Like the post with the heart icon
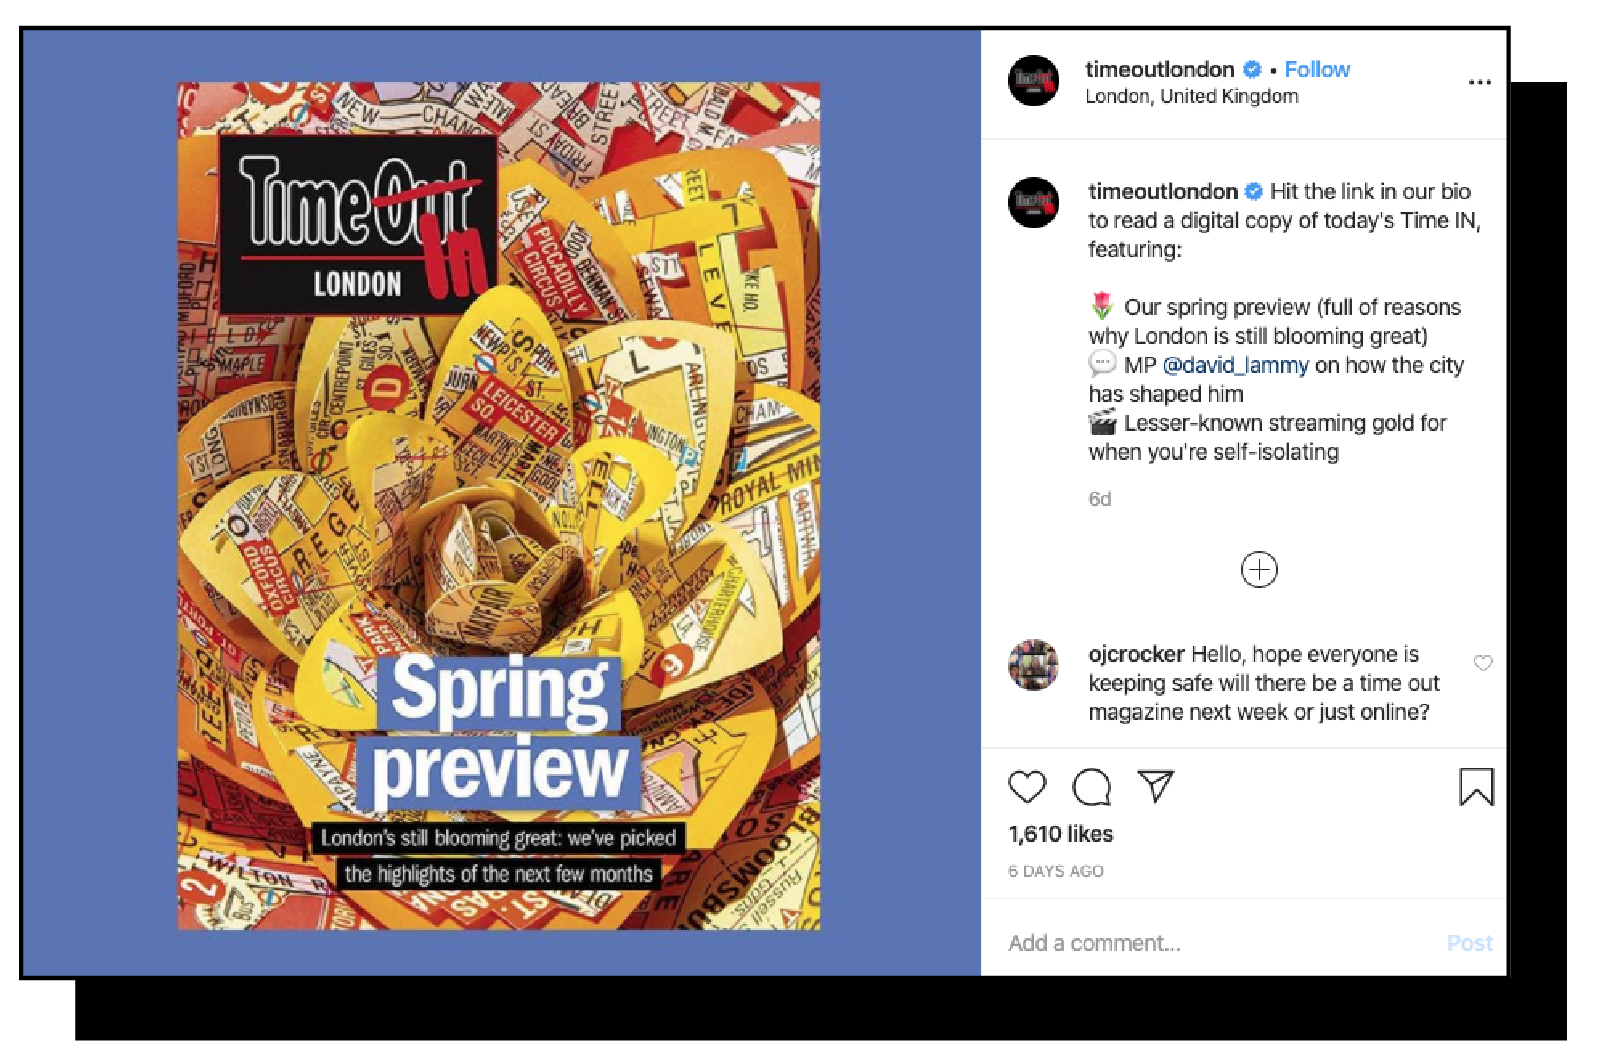1601x1064 pixels. (1027, 787)
